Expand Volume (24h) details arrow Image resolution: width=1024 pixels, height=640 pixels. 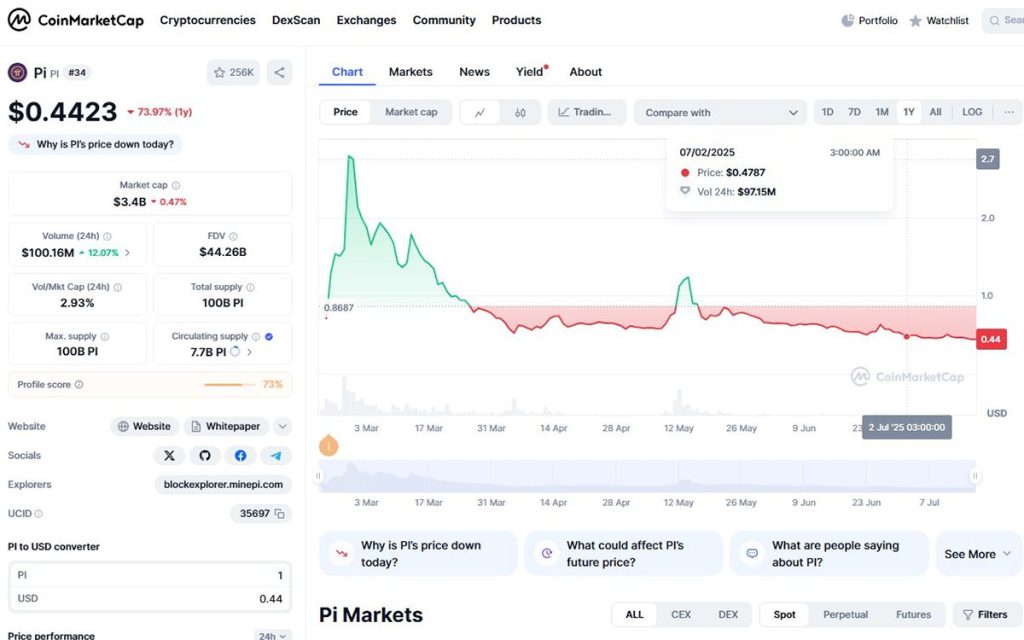click(127, 253)
